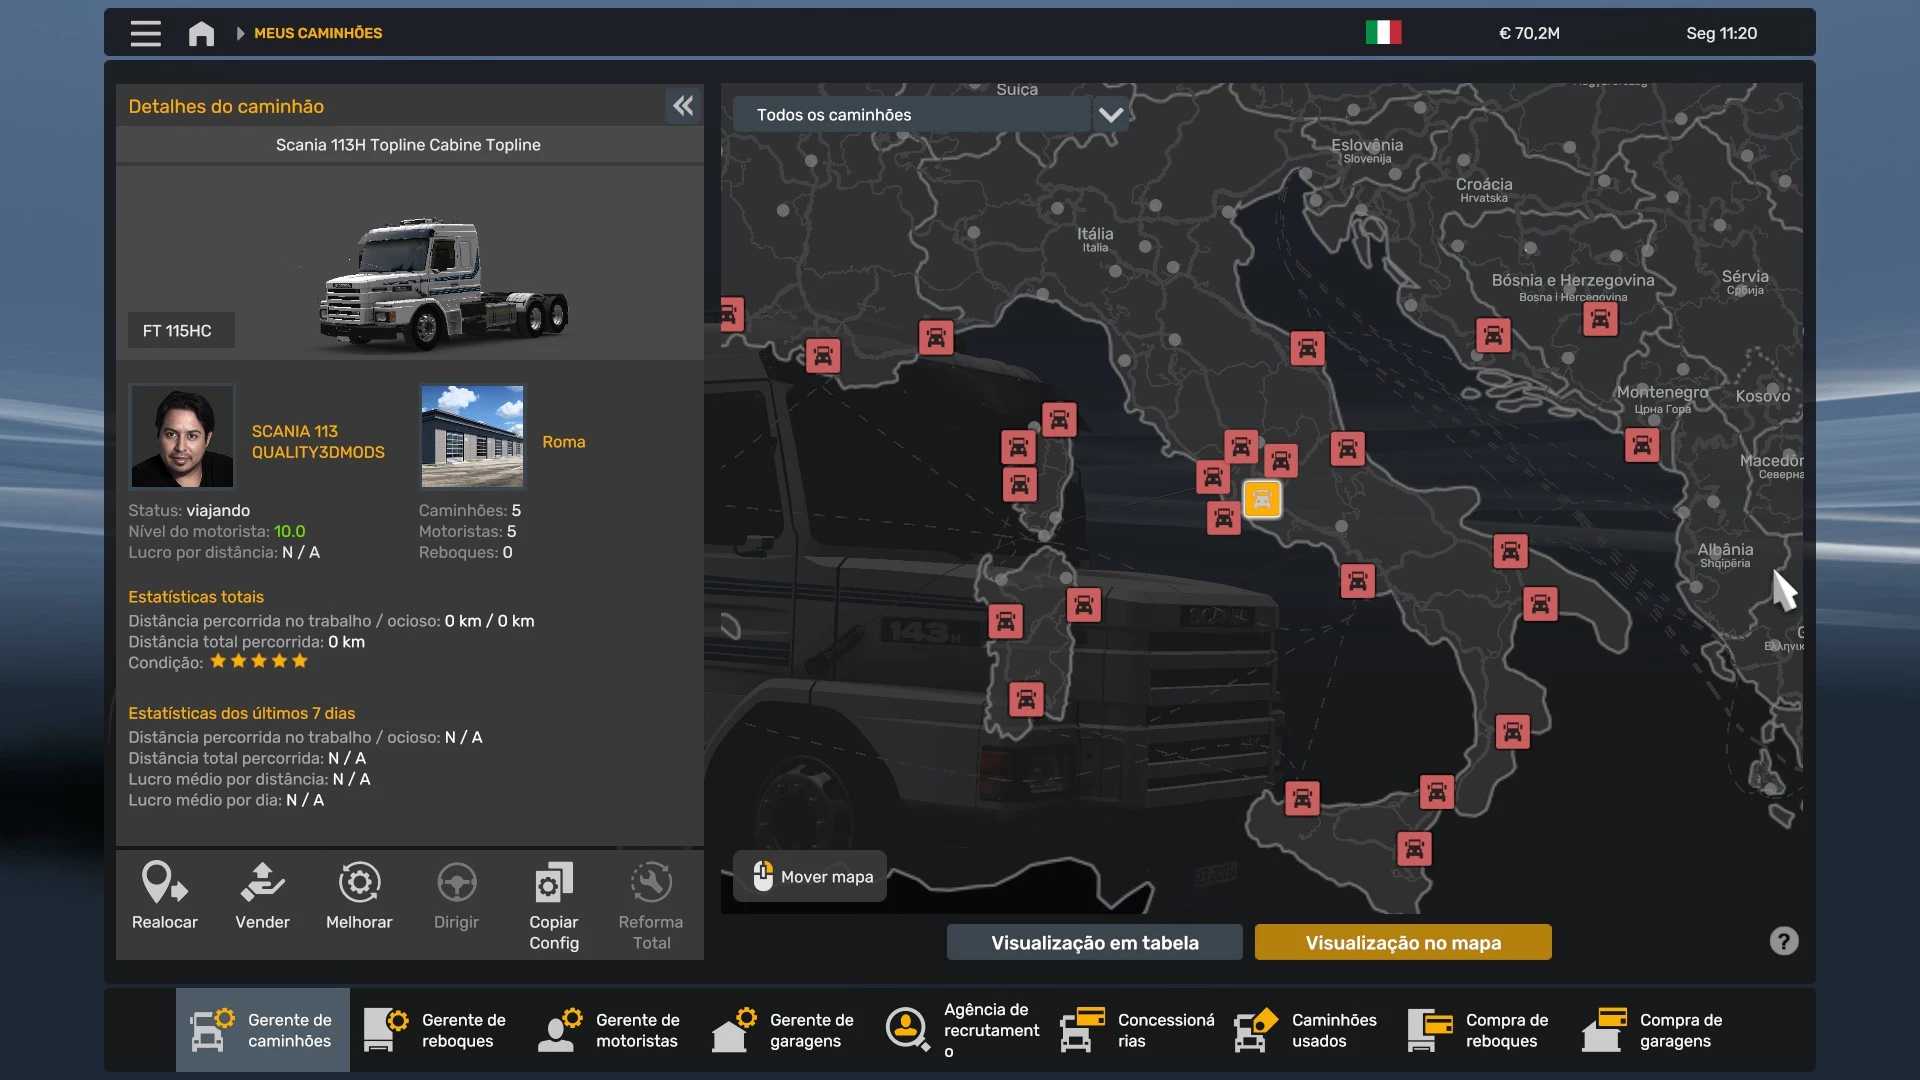Open the Italian flag country indicator
This screenshot has height=1080, width=1920.
[x=1383, y=33]
